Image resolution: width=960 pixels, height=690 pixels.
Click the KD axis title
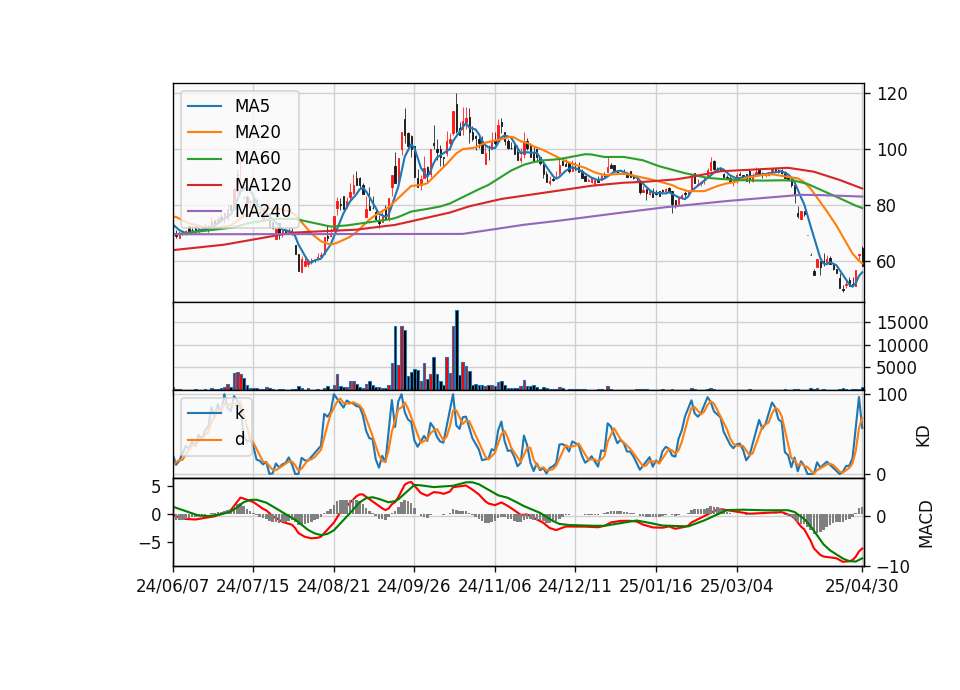pos(923,437)
